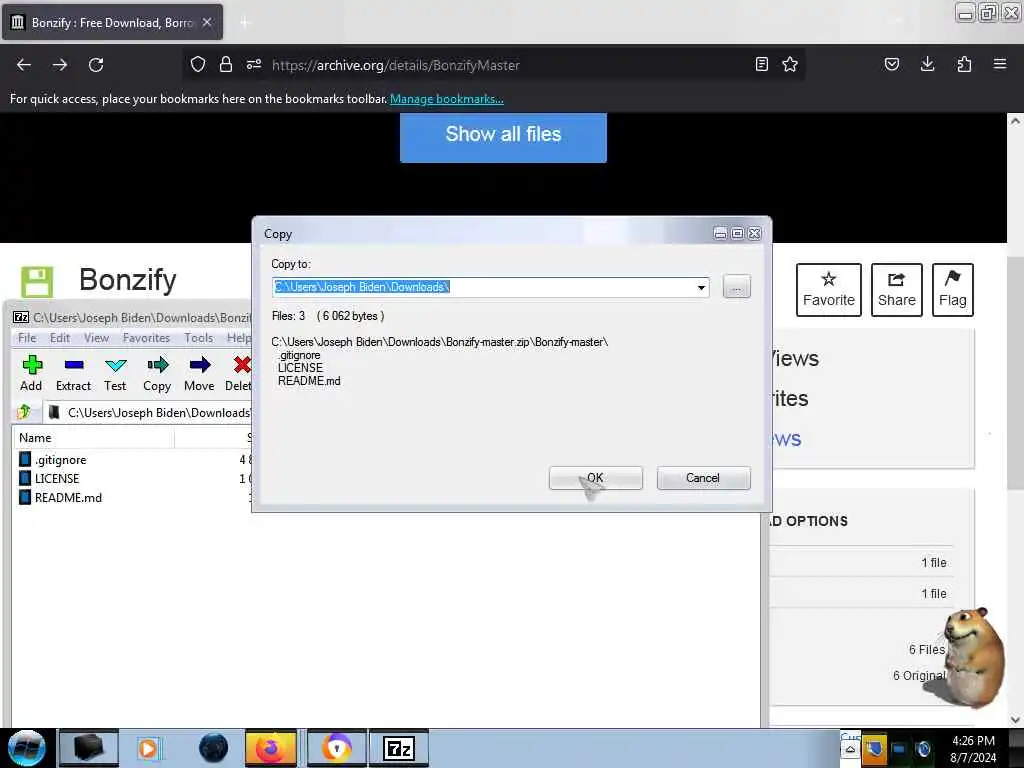Image resolution: width=1024 pixels, height=768 pixels.
Task: Open the Manage bookmarks link
Action: 447,99
